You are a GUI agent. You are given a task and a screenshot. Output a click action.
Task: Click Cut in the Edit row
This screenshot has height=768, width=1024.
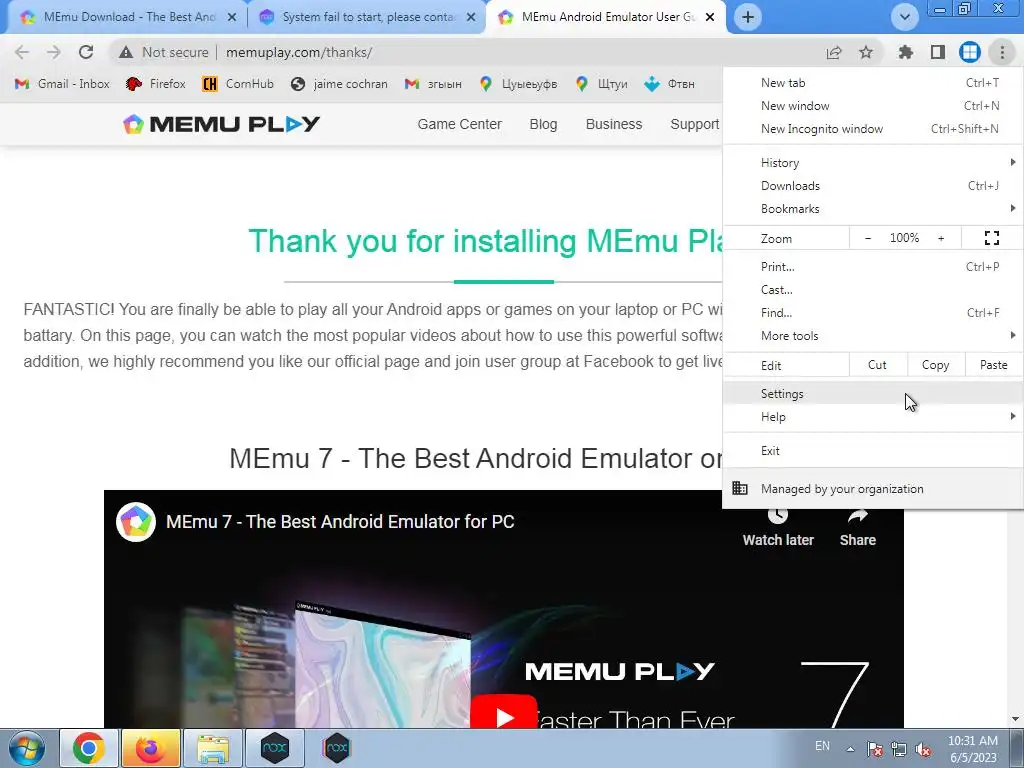[877, 365]
